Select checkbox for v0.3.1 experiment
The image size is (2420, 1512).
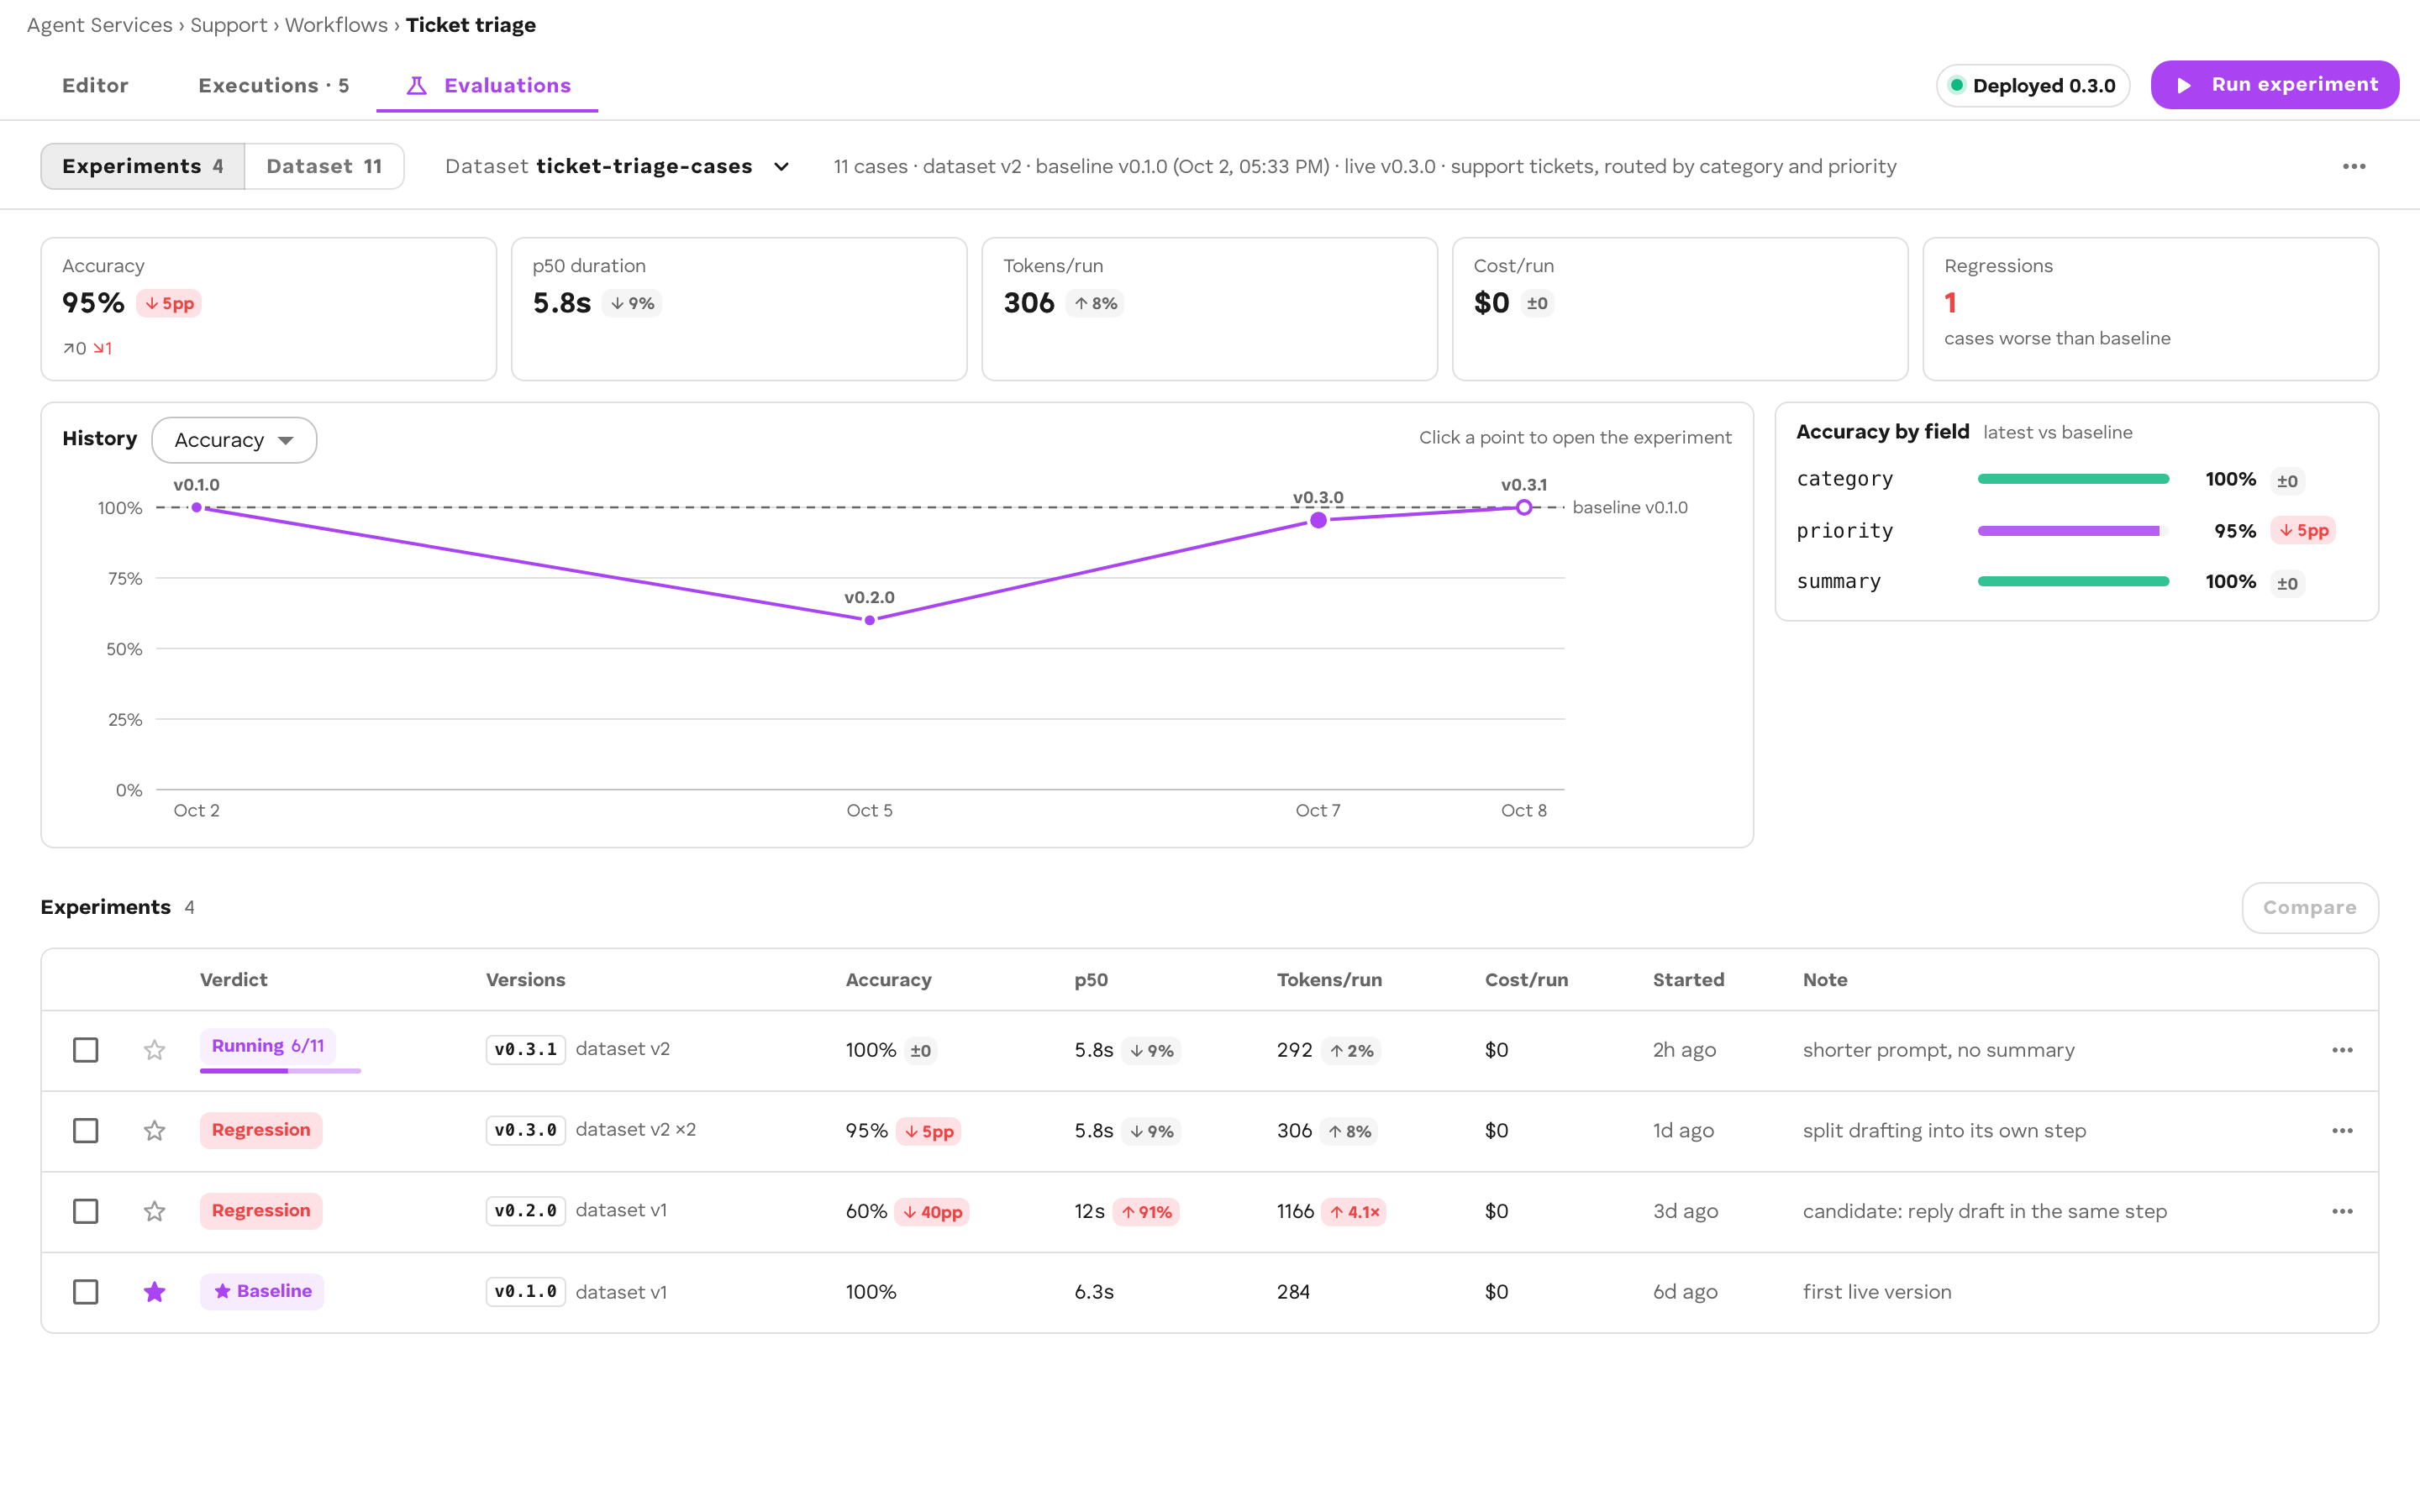(86, 1050)
